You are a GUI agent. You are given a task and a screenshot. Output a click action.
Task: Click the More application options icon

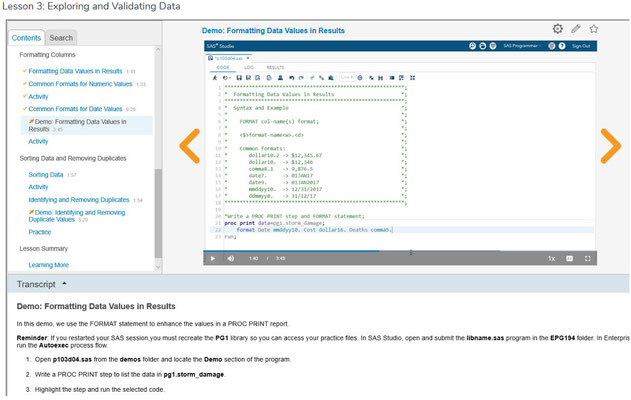(552, 46)
